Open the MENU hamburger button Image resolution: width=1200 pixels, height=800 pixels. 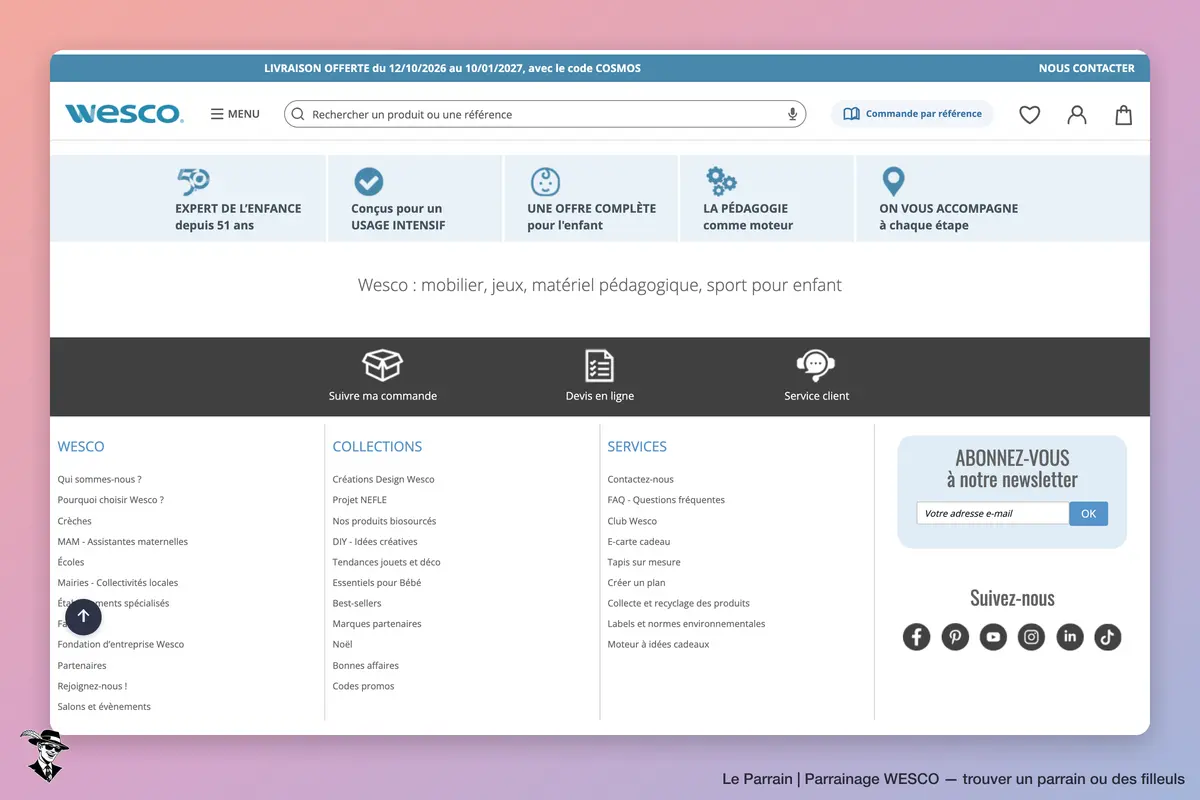235,114
